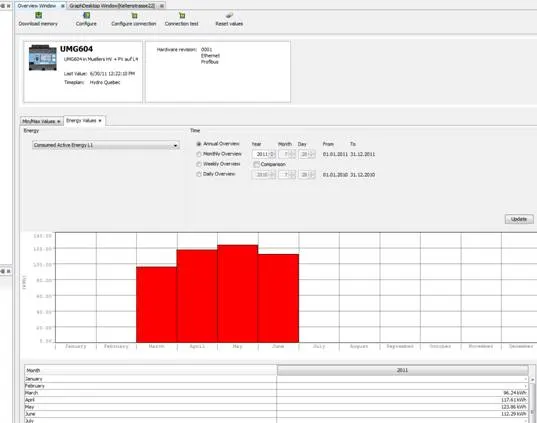Click the UMG604 device thumbnail image
Screen dimensions: 537x423
(x=42, y=58)
